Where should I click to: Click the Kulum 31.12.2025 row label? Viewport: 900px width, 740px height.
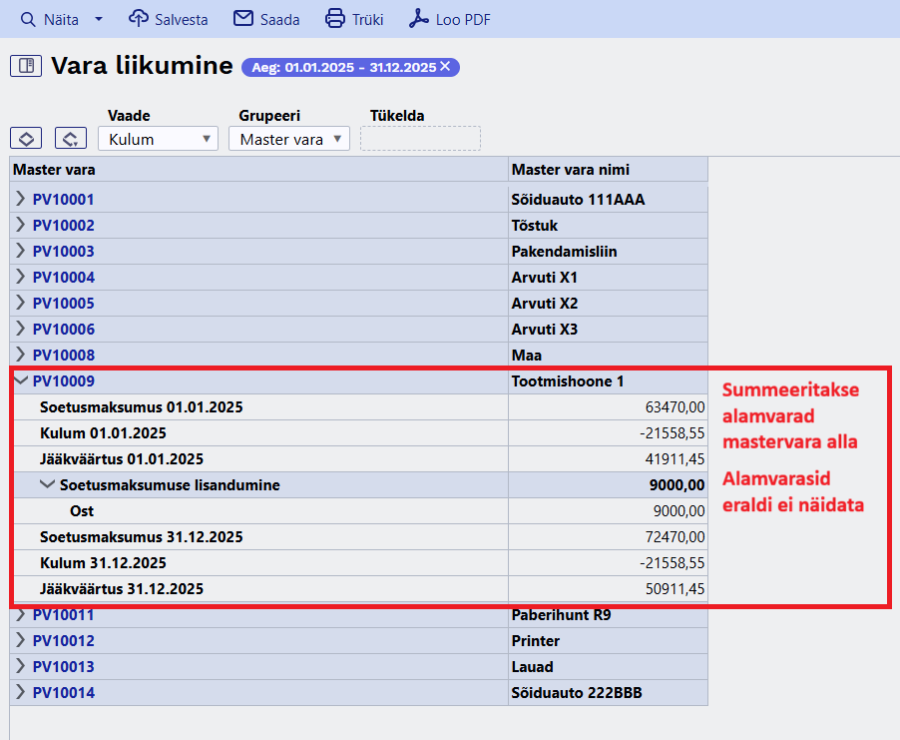pyautogui.click(x=103, y=563)
